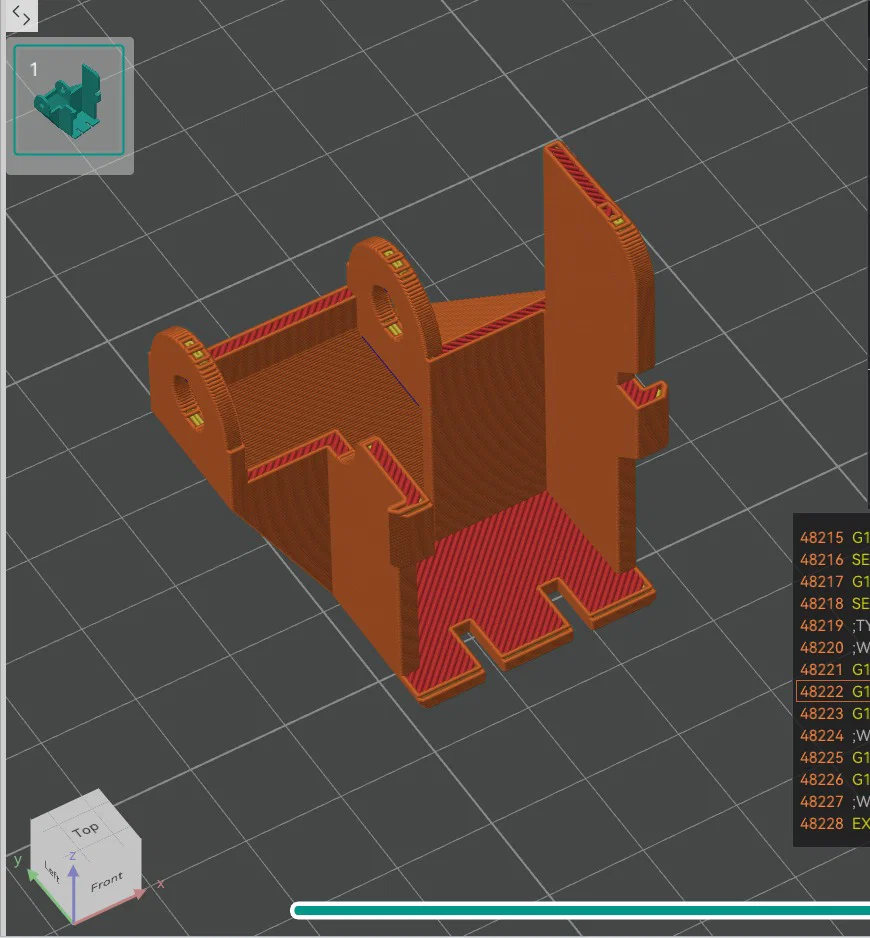Image resolution: width=870 pixels, height=938 pixels.
Task: Click the Left face of the view cube
Action: (52, 872)
